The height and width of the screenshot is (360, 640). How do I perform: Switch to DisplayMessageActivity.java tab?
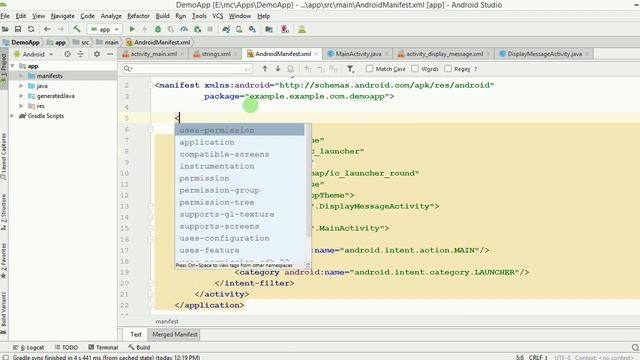(x=544, y=54)
